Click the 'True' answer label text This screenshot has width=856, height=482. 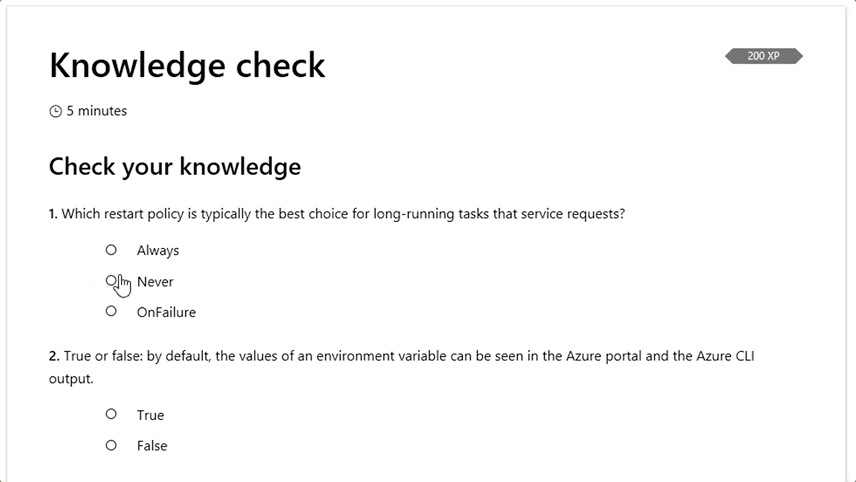(150, 415)
